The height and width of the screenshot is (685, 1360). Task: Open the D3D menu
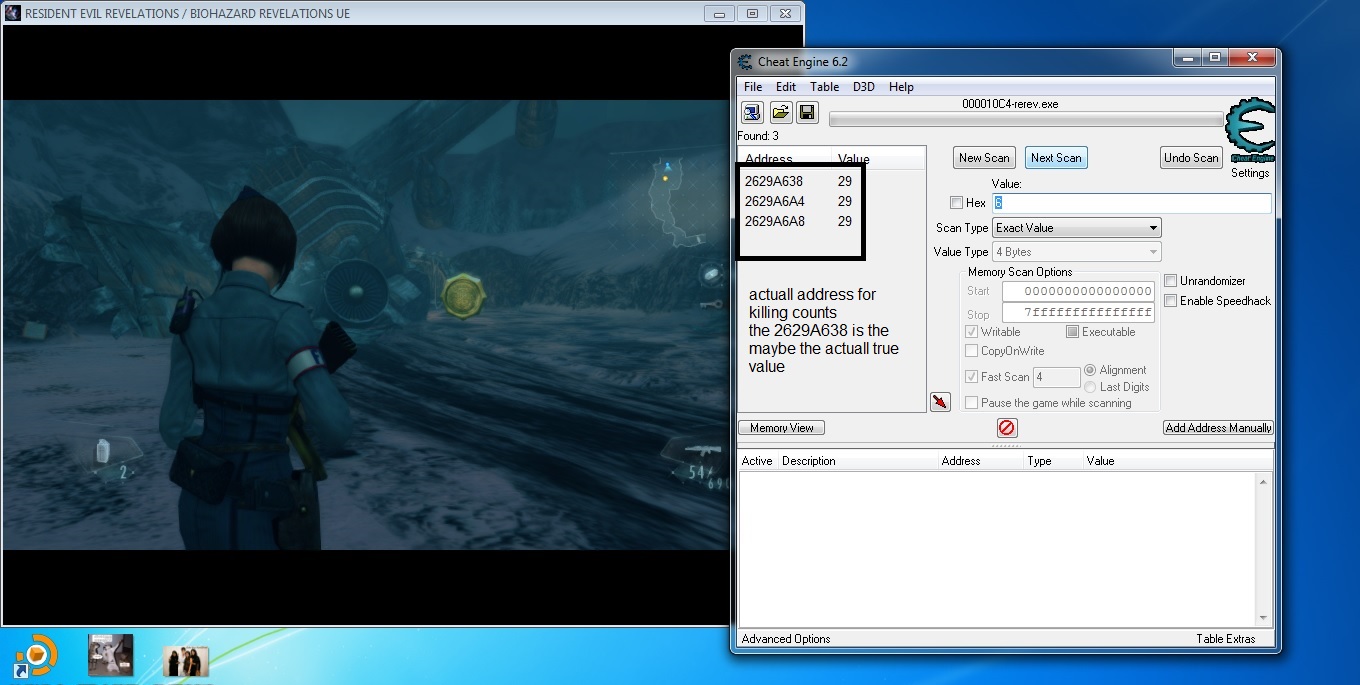863,87
